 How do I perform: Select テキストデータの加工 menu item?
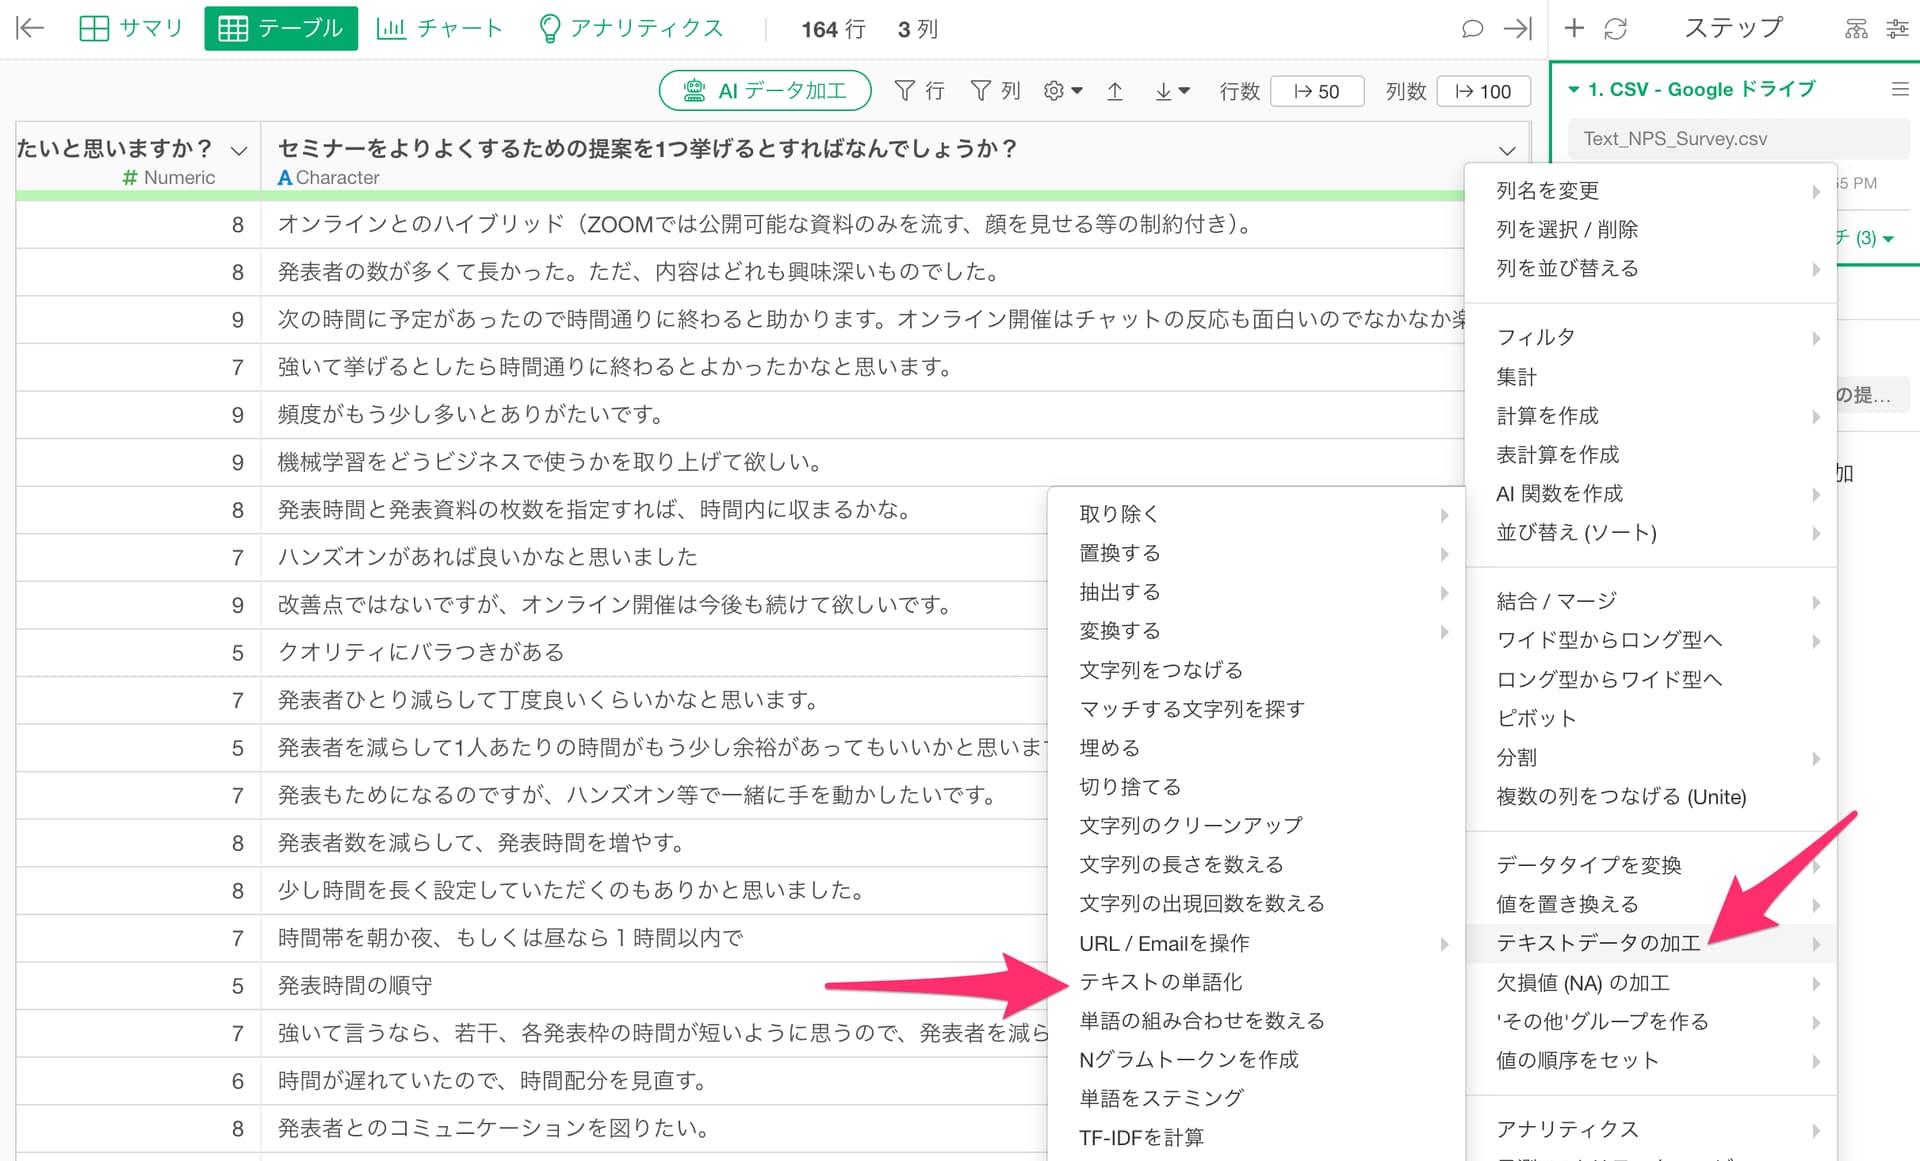tap(1651, 944)
